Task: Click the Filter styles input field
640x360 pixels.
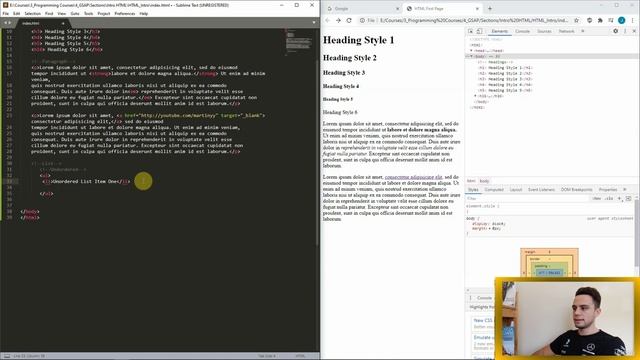Action: click(527, 198)
